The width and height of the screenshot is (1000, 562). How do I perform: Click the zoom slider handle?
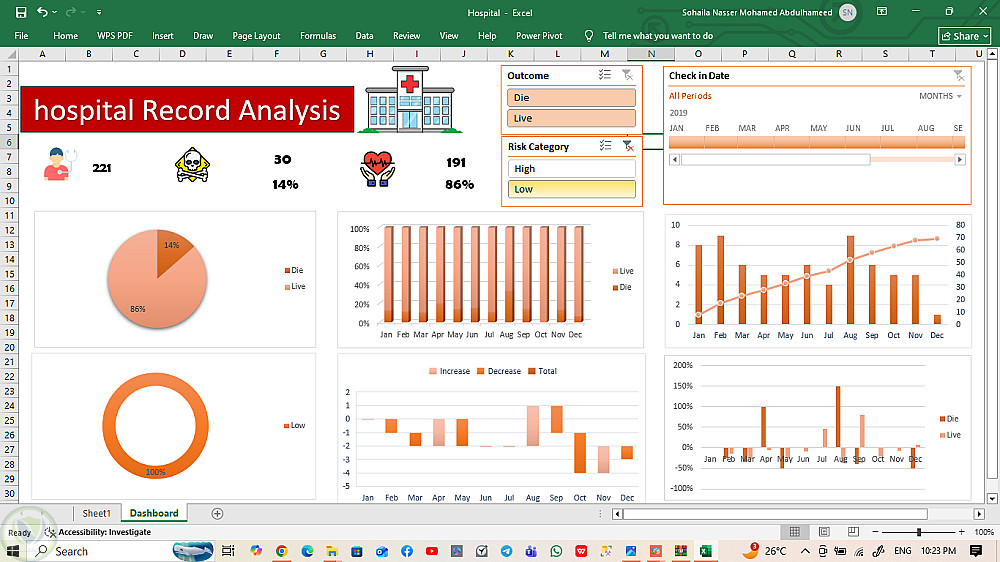tap(918, 532)
